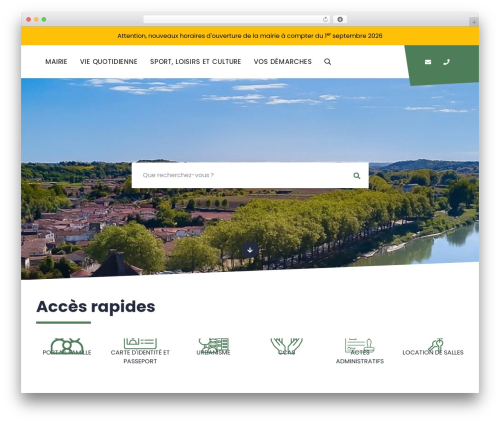Open the Portail Famille quick access icon
The width and height of the screenshot is (500, 423).
[x=67, y=345]
